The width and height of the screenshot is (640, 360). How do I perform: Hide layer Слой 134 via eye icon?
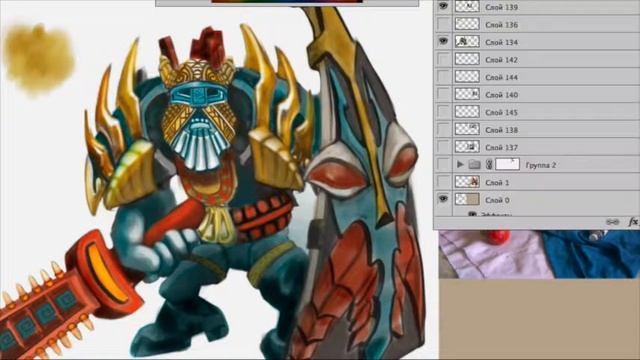tap(443, 42)
